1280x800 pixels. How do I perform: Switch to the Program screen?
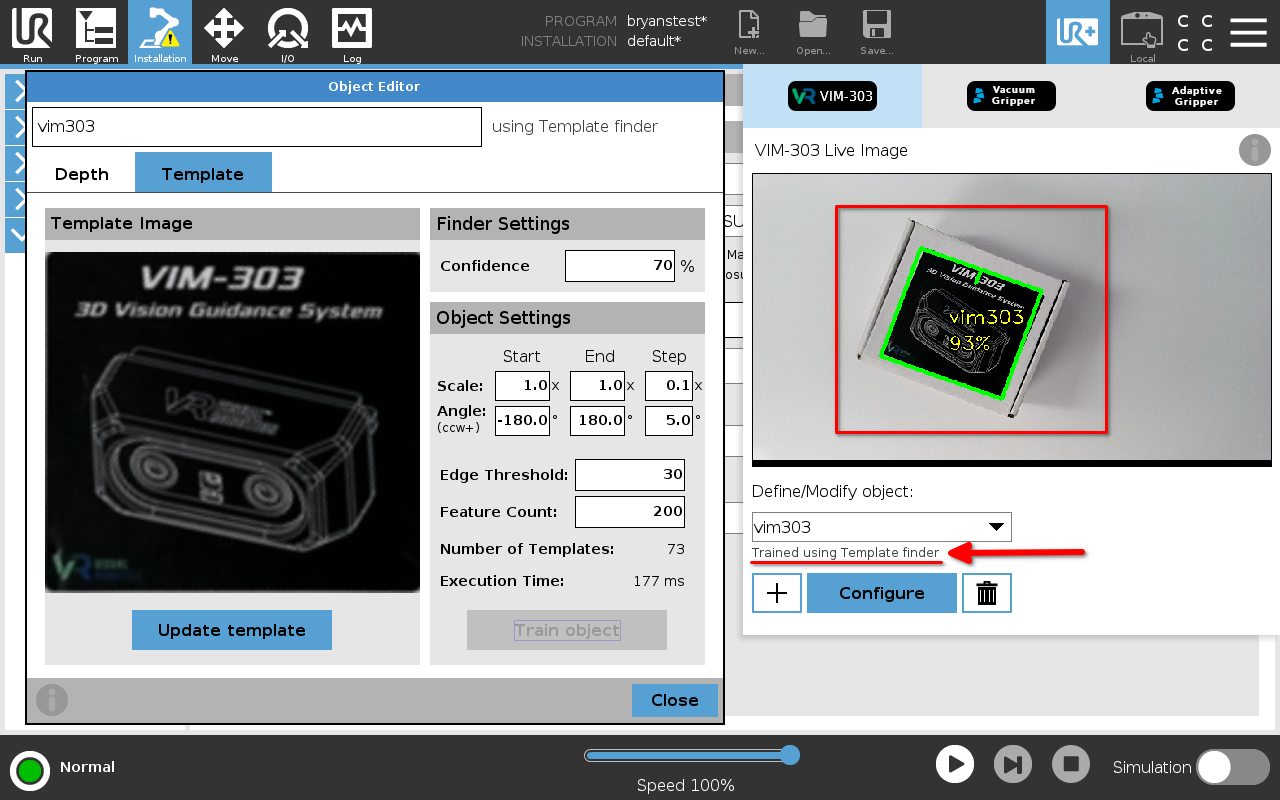(x=96, y=33)
